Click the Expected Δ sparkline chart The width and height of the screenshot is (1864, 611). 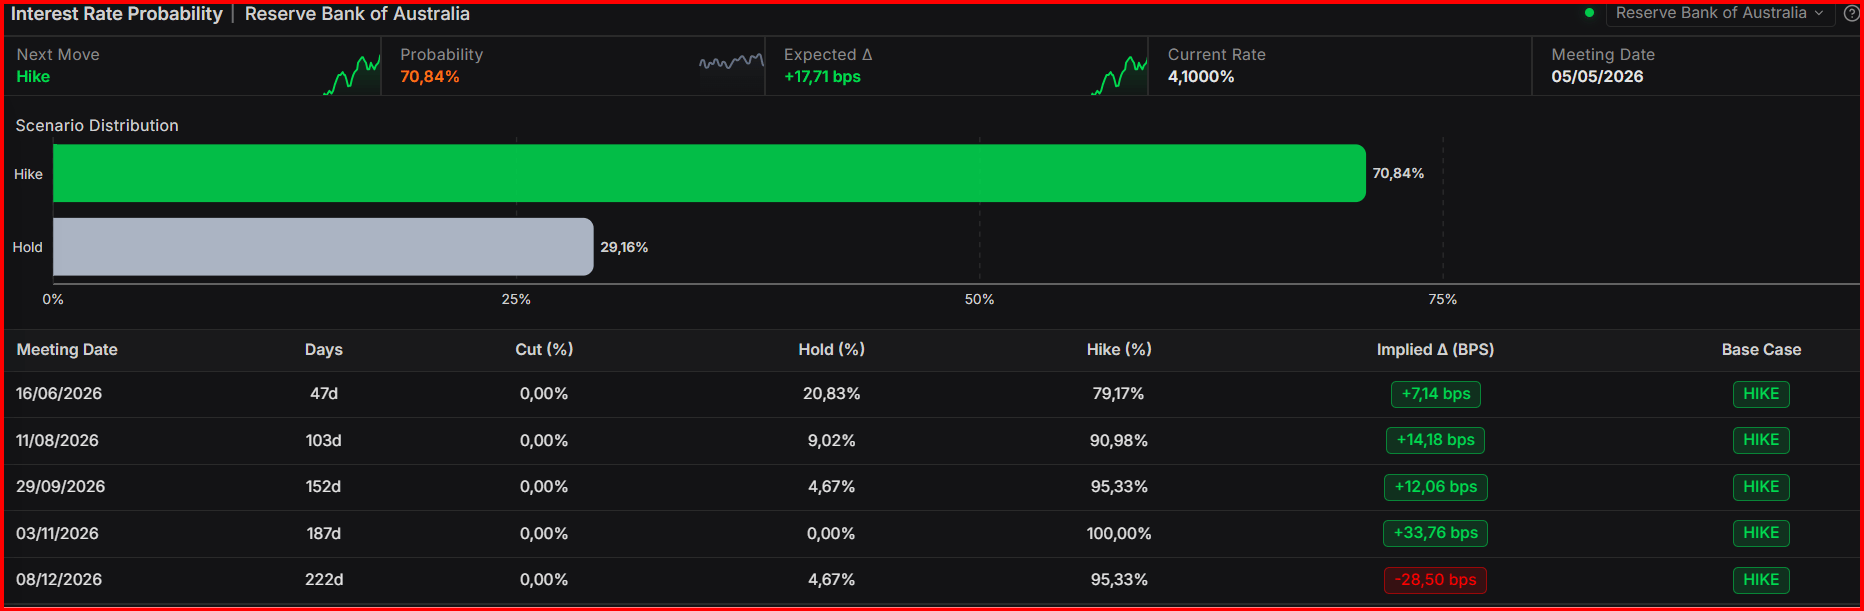tap(1119, 75)
